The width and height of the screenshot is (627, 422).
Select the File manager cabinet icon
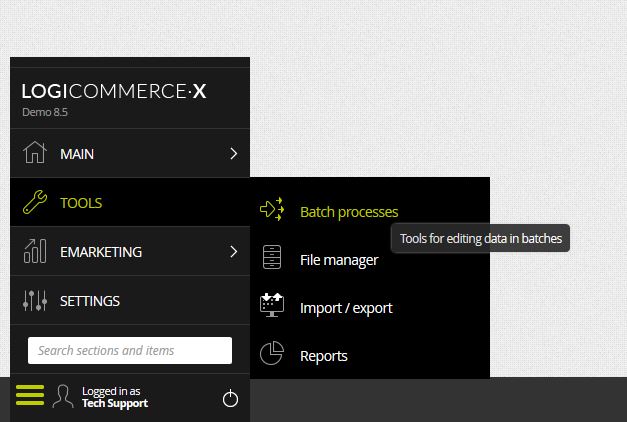click(272, 257)
